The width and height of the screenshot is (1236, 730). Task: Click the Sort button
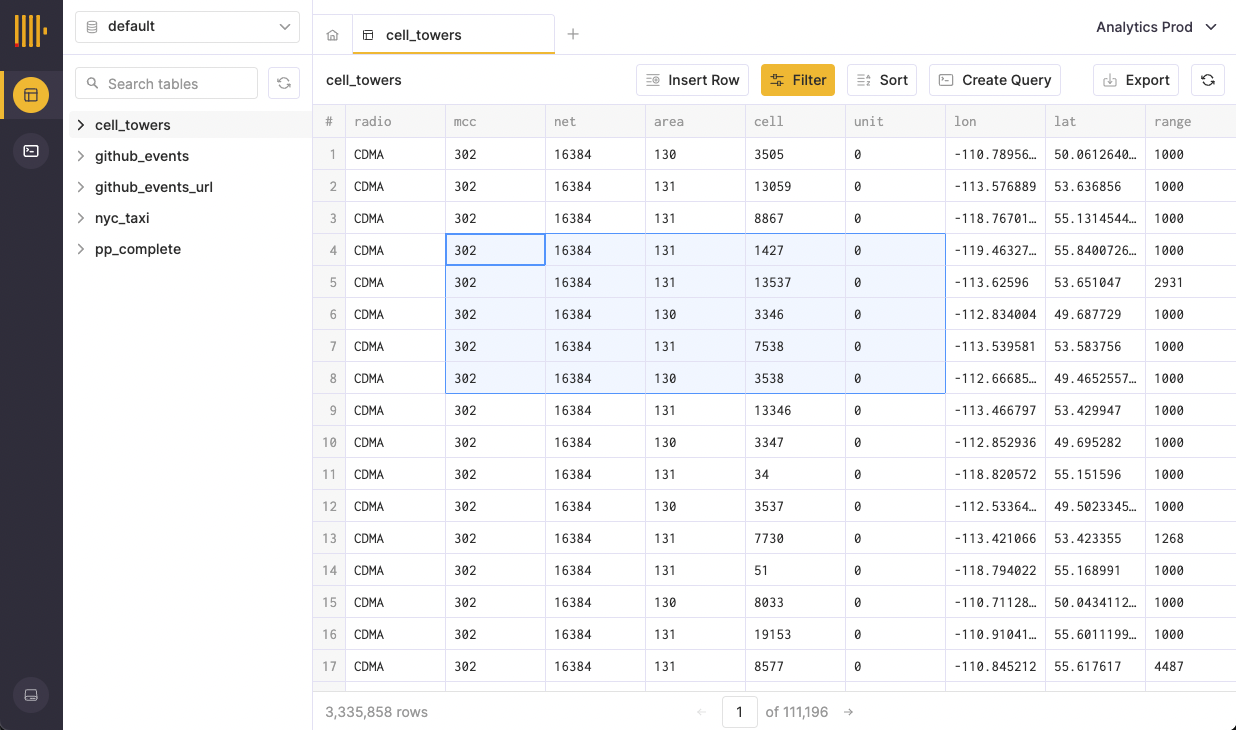click(x=882, y=80)
